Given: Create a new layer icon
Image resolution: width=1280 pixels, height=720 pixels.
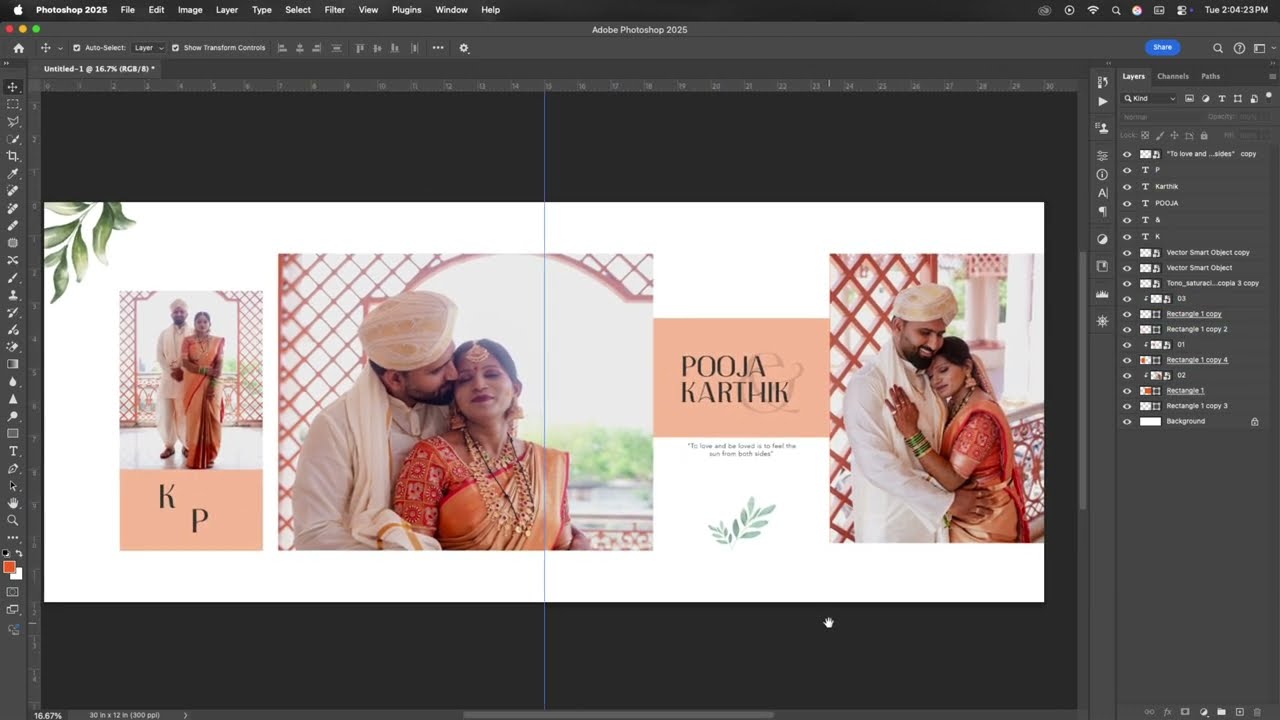Looking at the screenshot, I should click(1239, 712).
